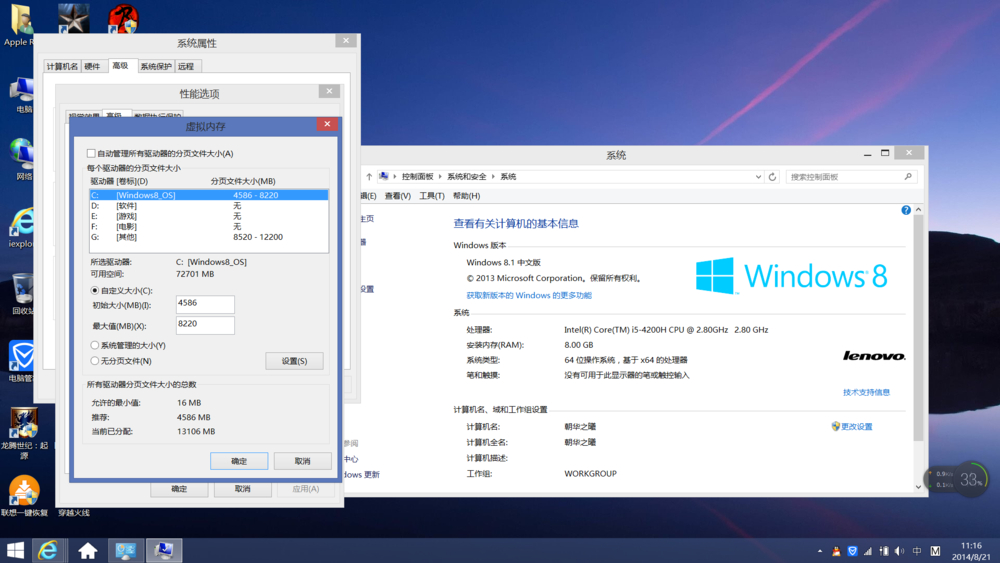Switch to the 远程 tab
This screenshot has width=1000, height=563.
[186, 66]
